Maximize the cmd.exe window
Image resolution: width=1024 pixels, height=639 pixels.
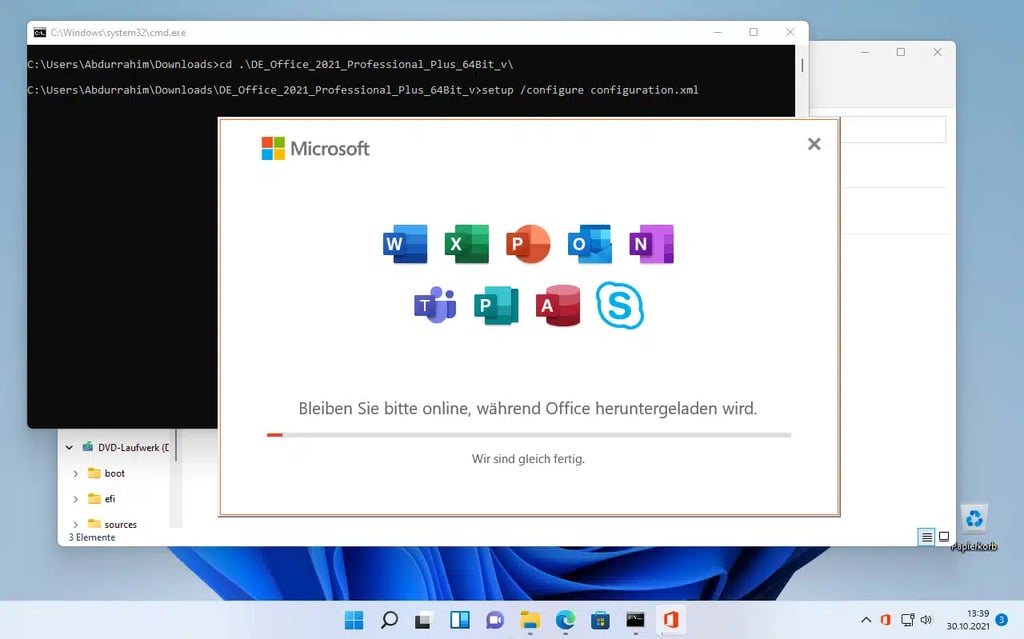coord(754,32)
